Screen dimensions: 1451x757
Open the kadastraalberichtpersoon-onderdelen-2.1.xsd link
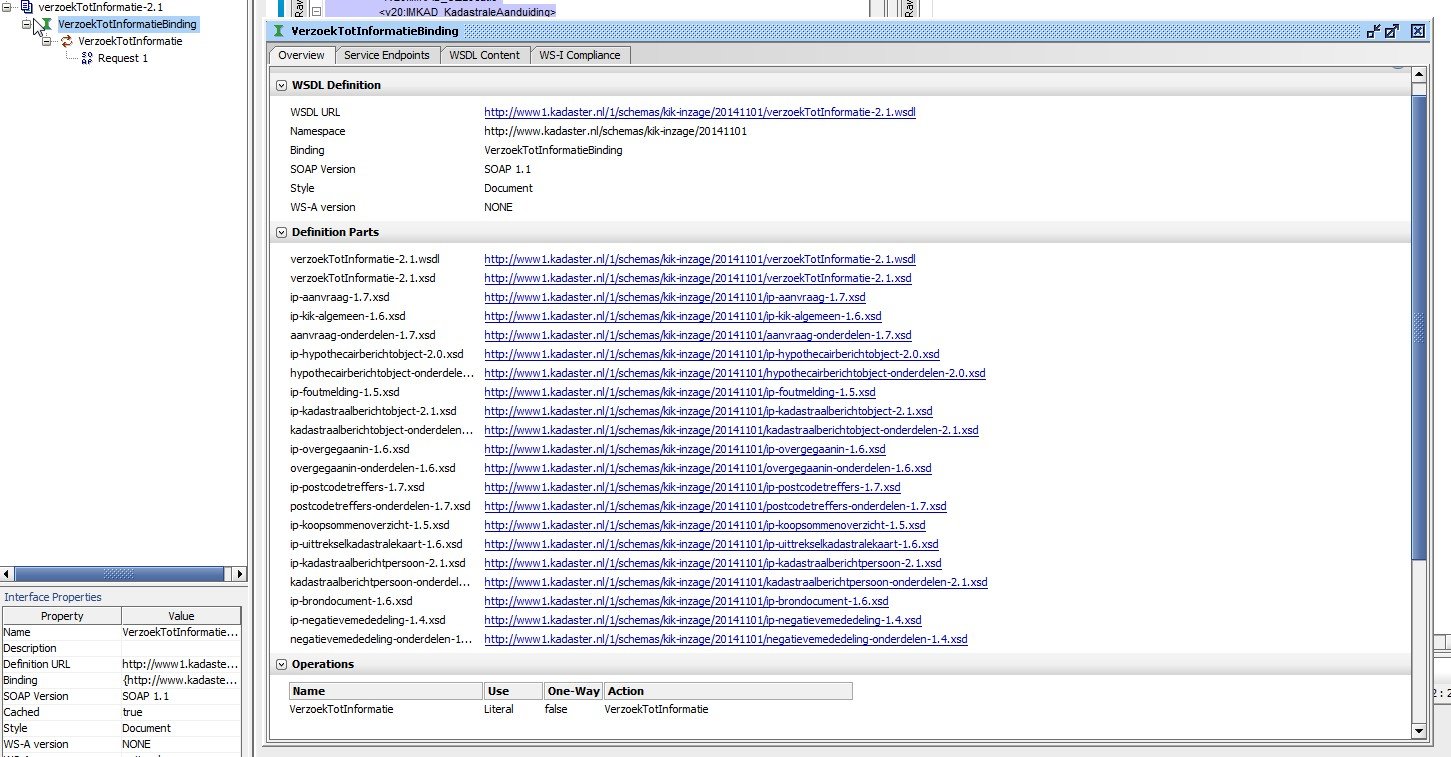736,582
